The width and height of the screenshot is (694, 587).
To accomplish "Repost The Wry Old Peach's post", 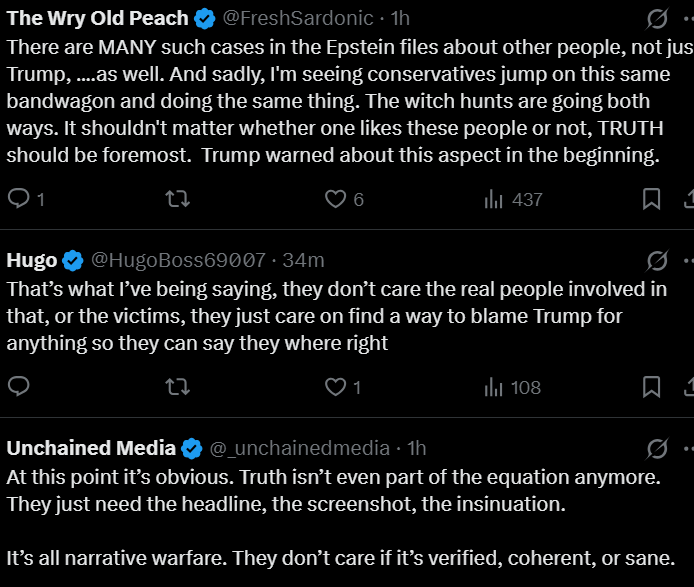I will pyautogui.click(x=177, y=199).
